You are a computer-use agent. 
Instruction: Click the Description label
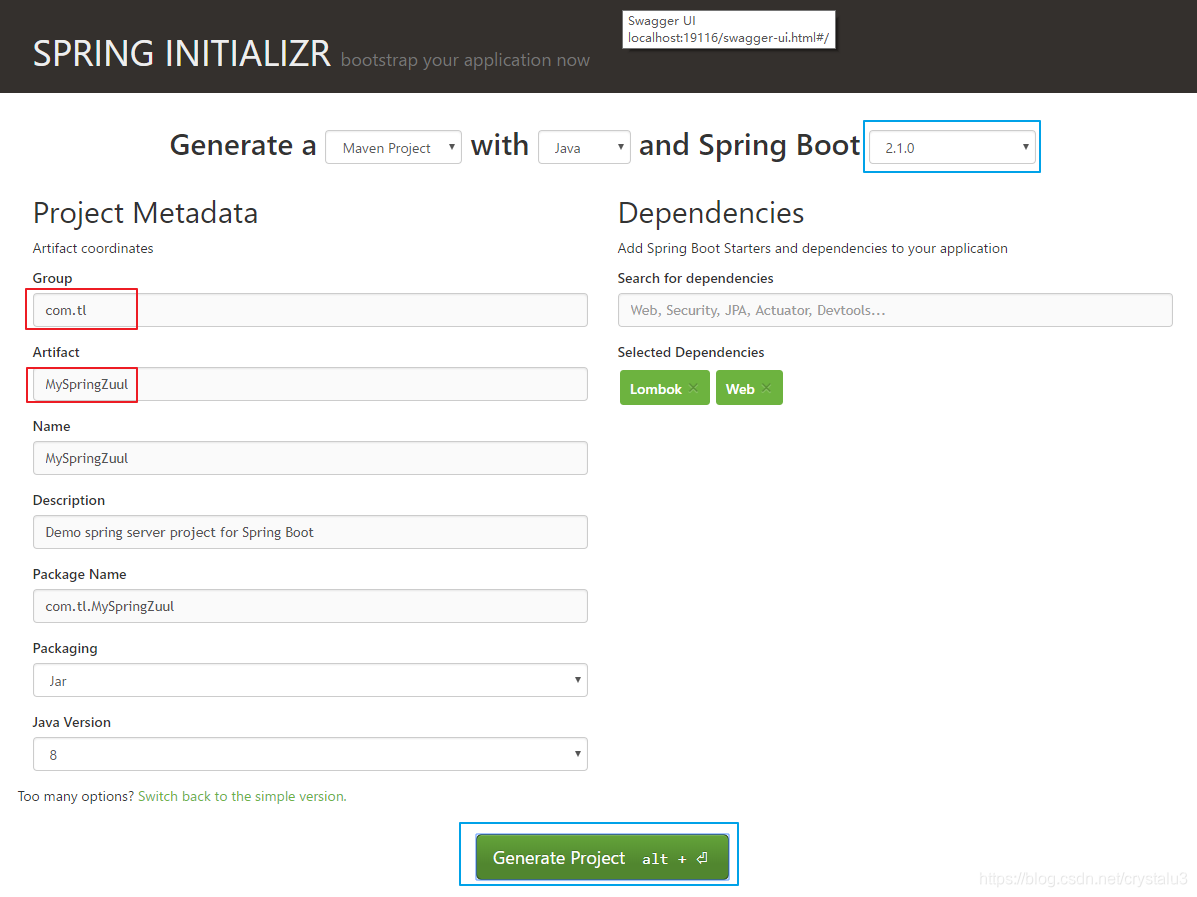pos(69,500)
